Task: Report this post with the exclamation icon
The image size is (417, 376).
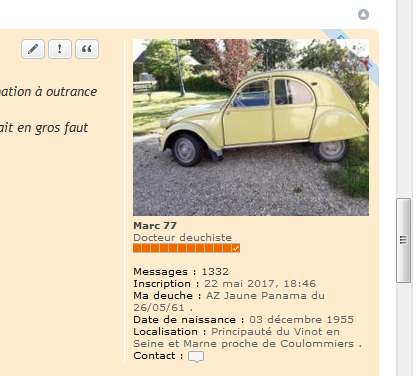Action: 60,49
